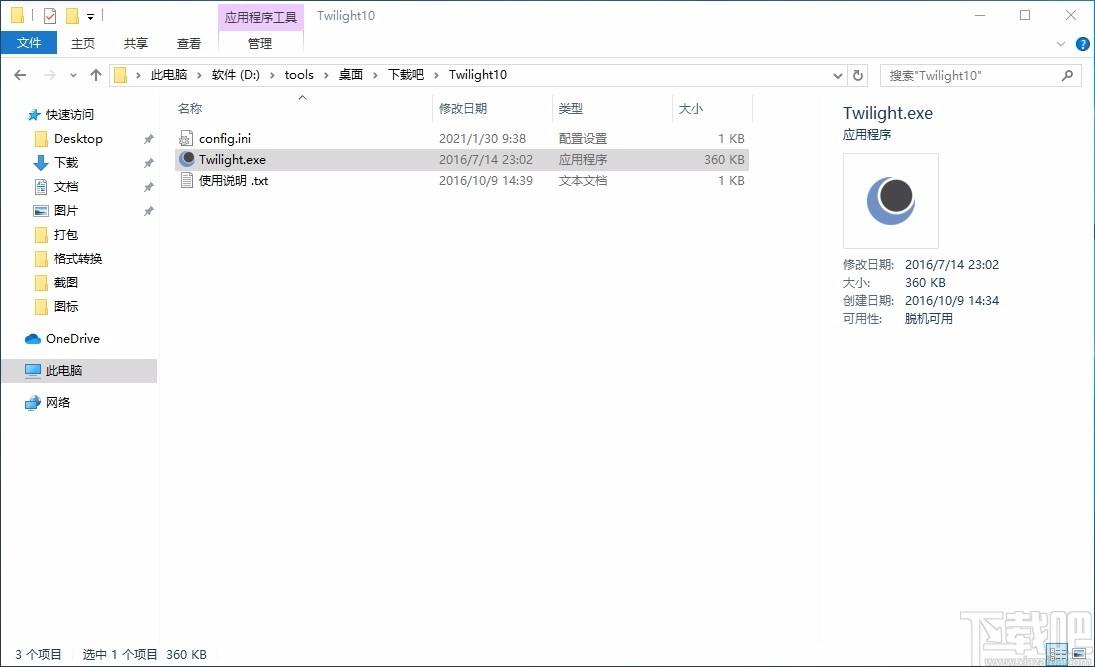Unpin Desktop from quick access
This screenshot has height=667, width=1095.
coord(148,139)
